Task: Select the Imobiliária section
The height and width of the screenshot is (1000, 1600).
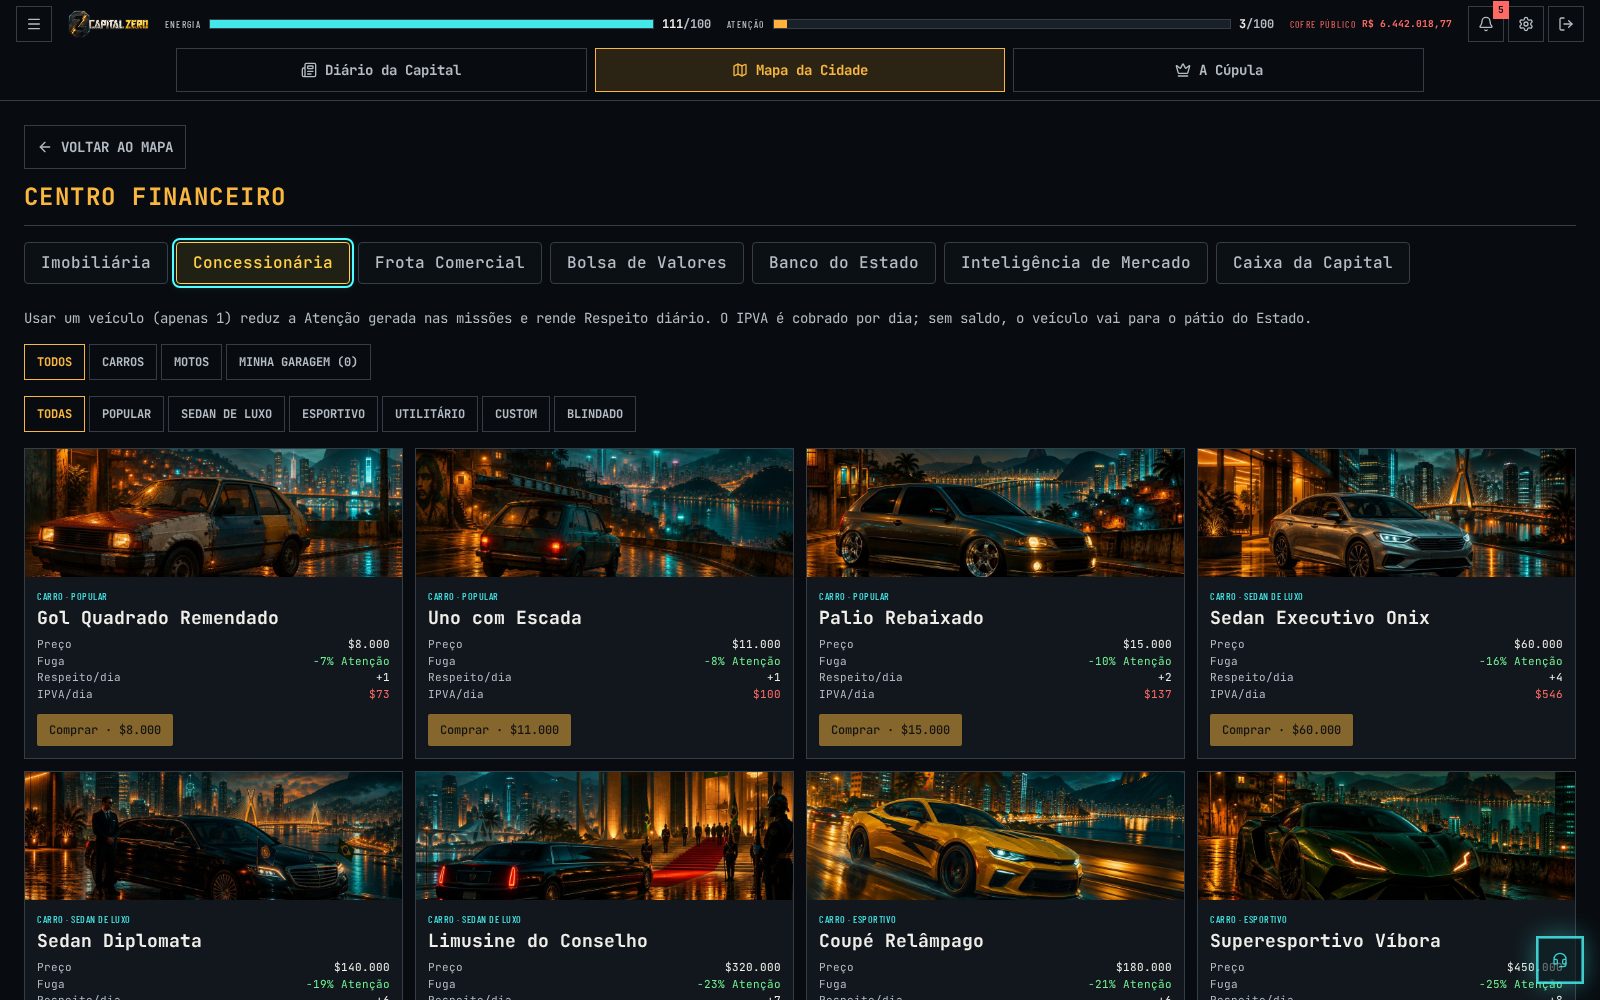Action: 96,263
